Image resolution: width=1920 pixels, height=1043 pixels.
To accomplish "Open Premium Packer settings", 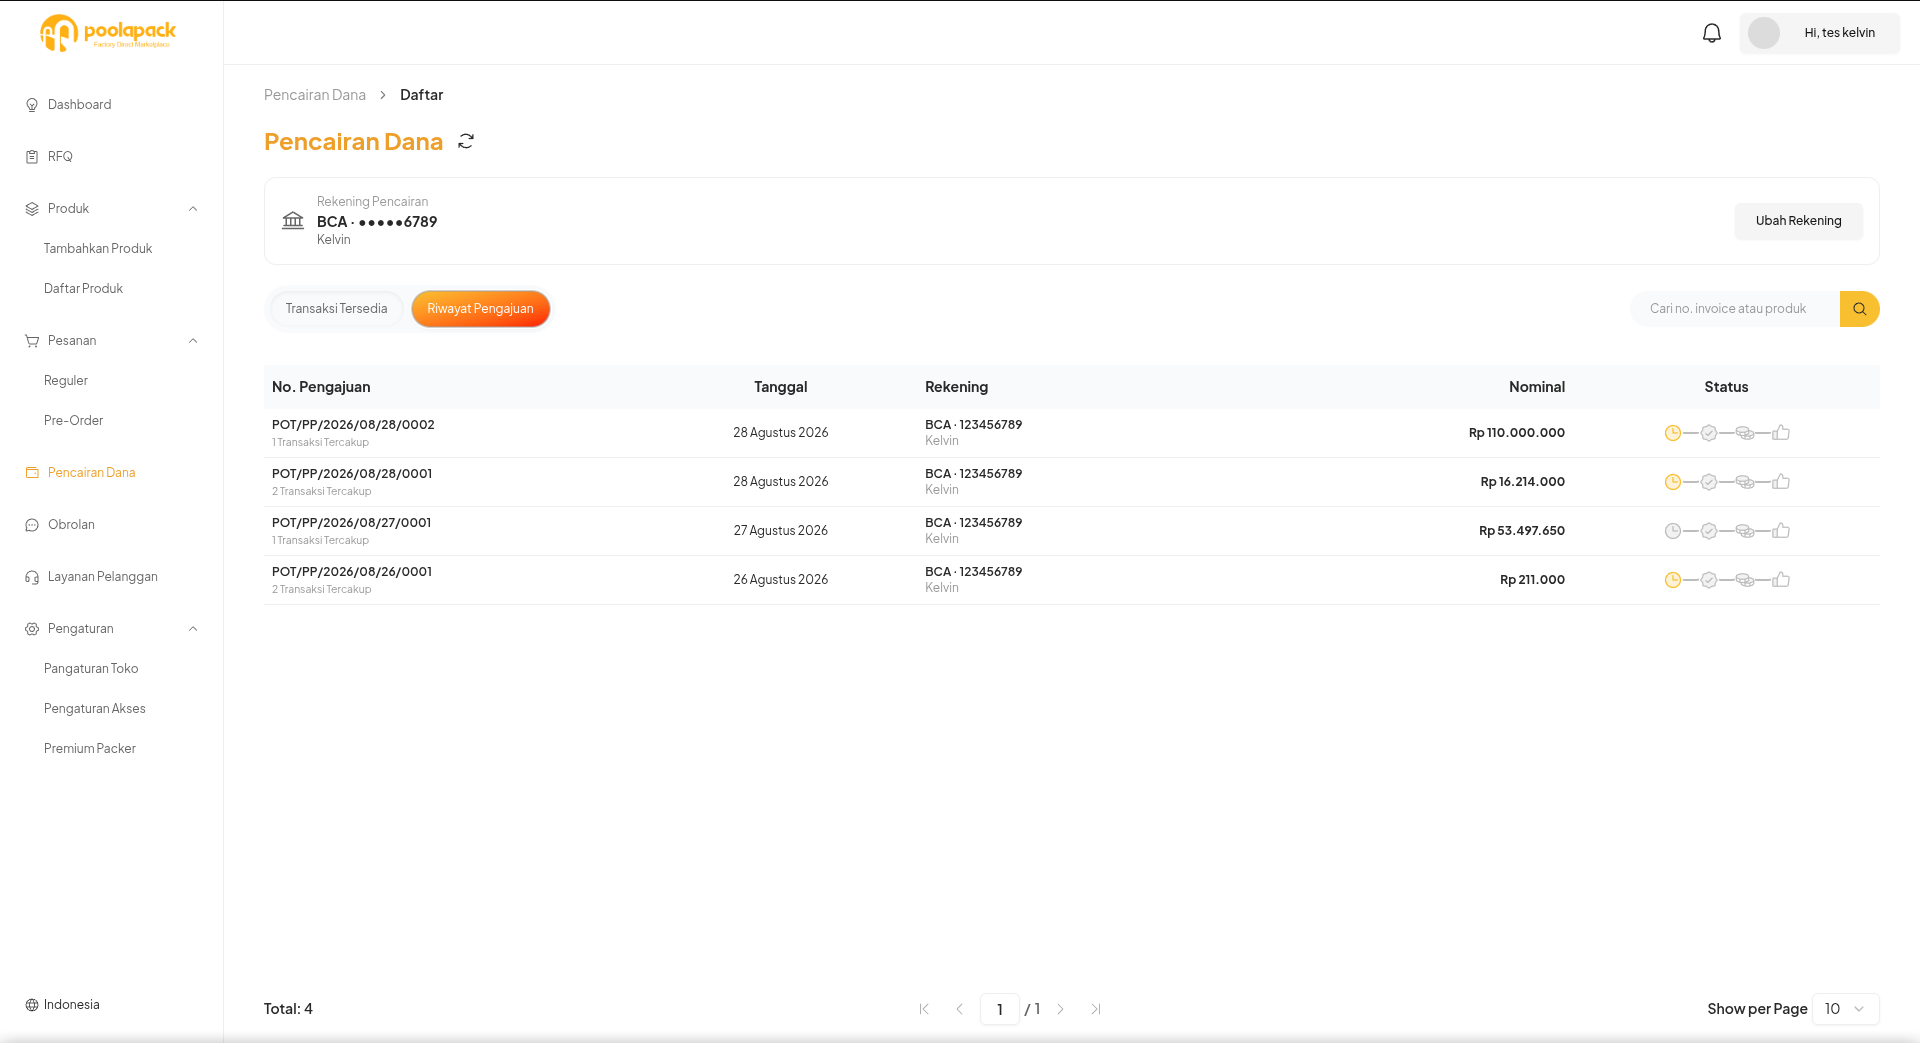I will pyautogui.click(x=90, y=749).
